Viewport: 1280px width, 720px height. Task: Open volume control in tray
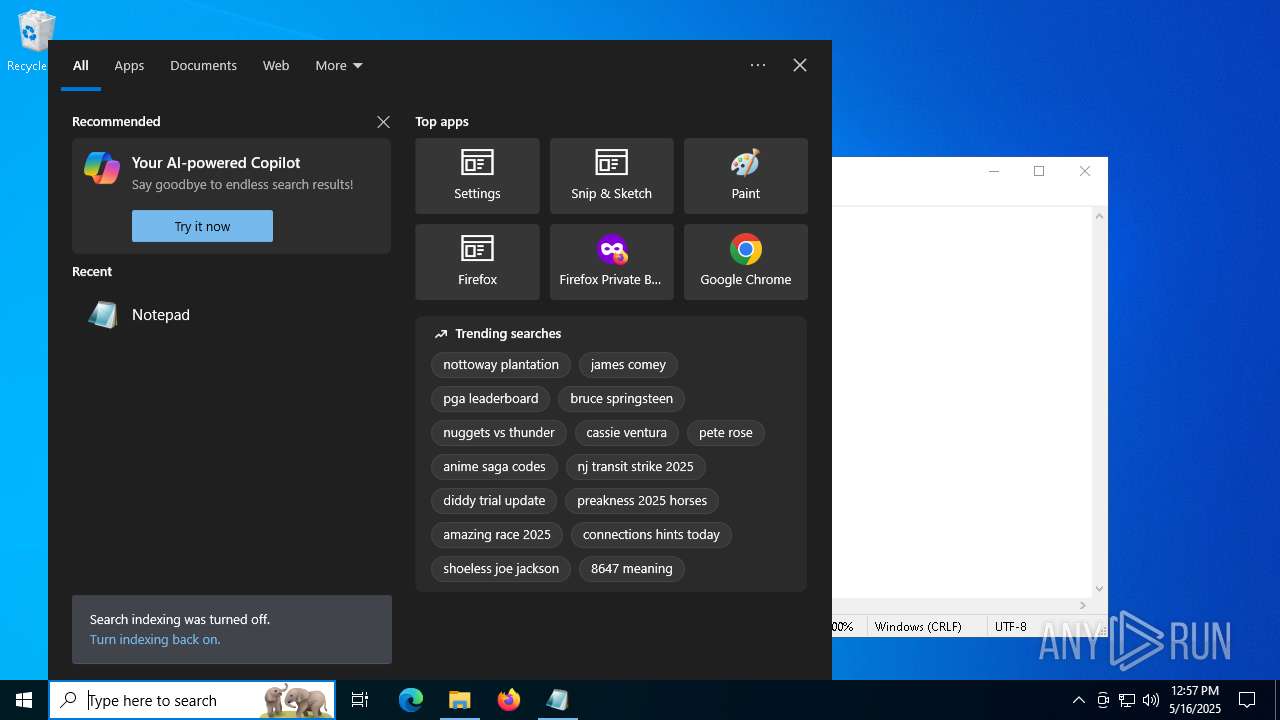point(1151,700)
